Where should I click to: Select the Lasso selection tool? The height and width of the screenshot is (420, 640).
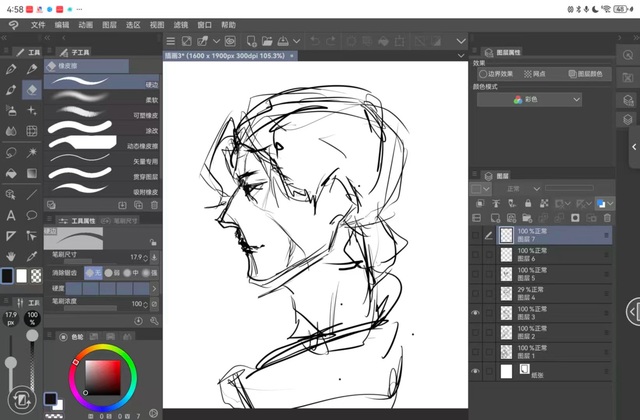pyautogui.click(x=10, y=151)
